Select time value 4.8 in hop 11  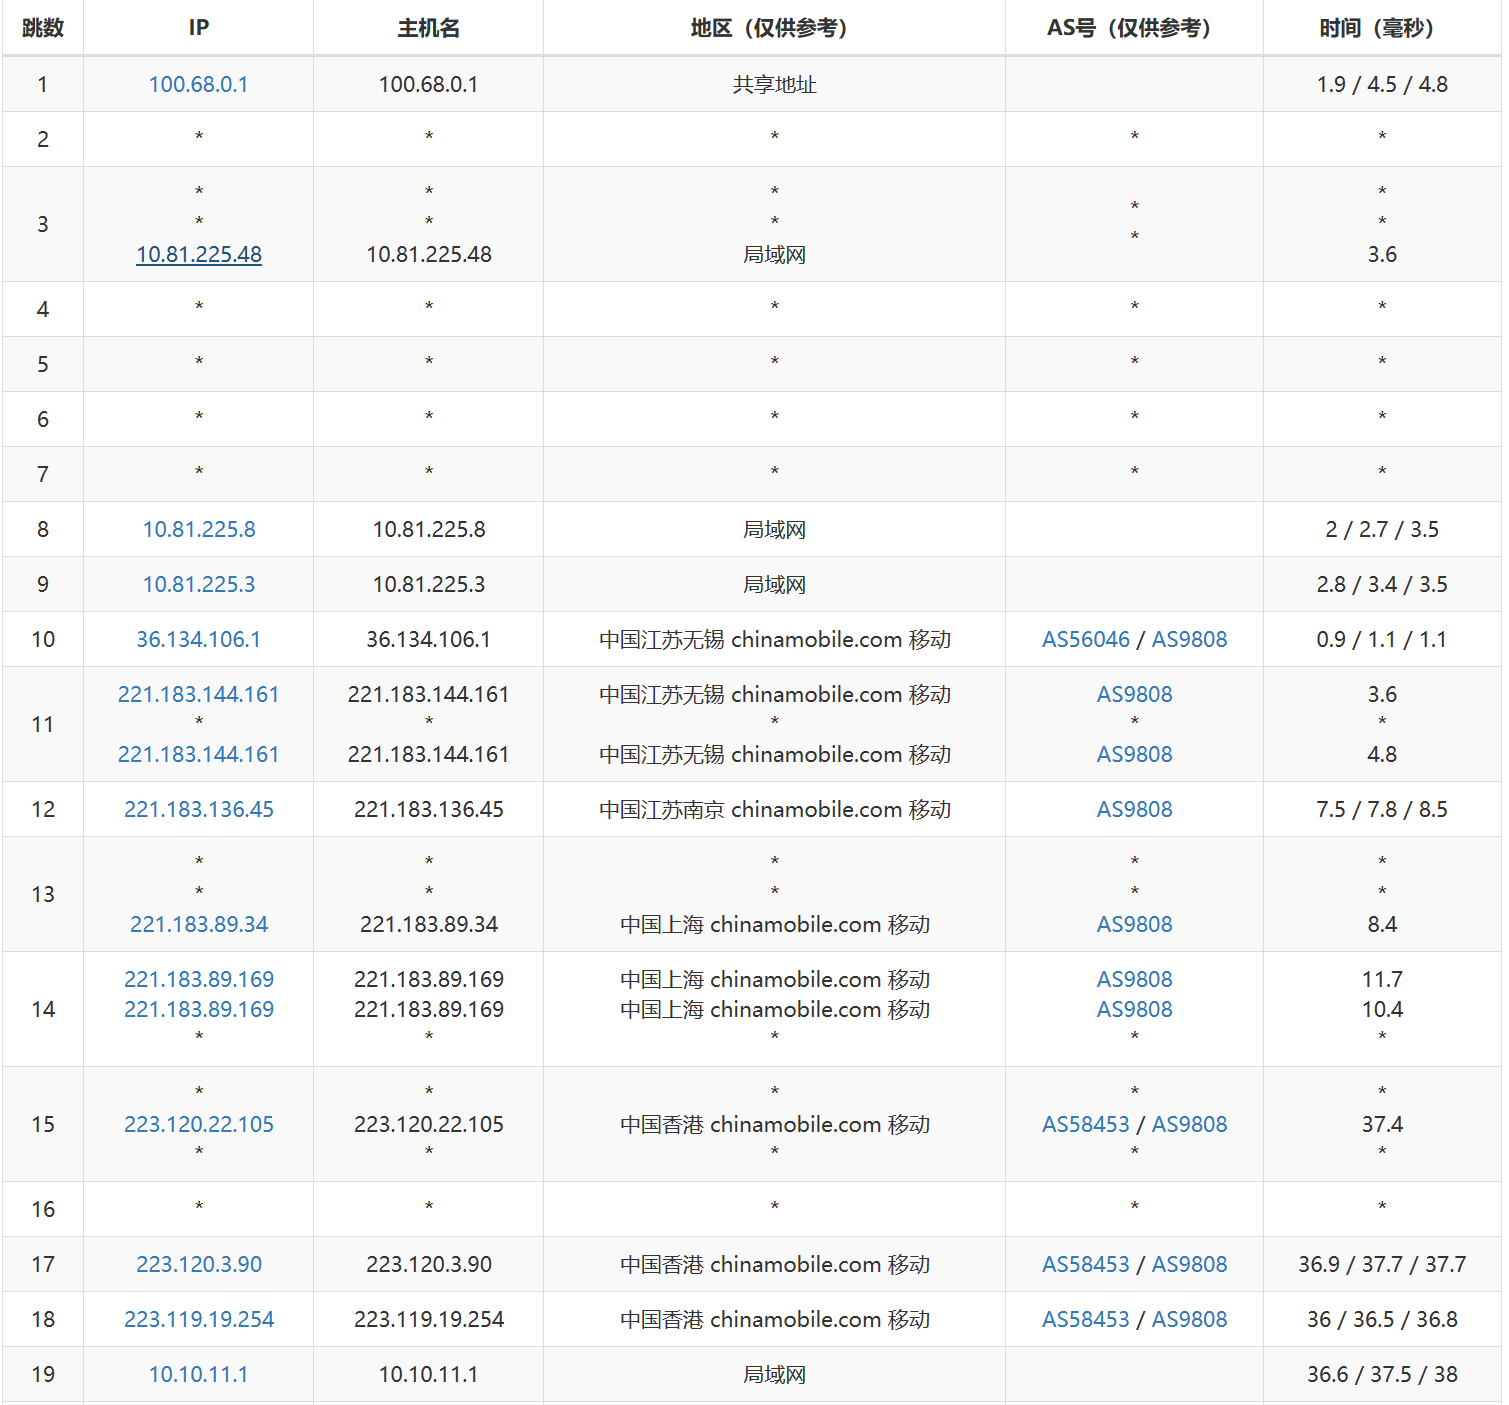[1382, 754]
